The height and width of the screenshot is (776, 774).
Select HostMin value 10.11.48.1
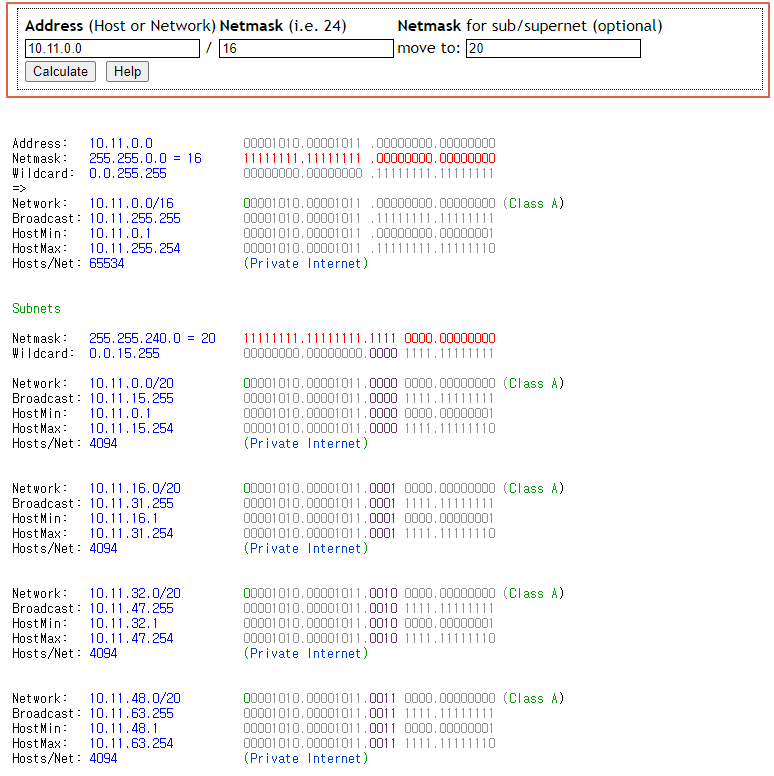pyautogui.click(x=123, y=728)
